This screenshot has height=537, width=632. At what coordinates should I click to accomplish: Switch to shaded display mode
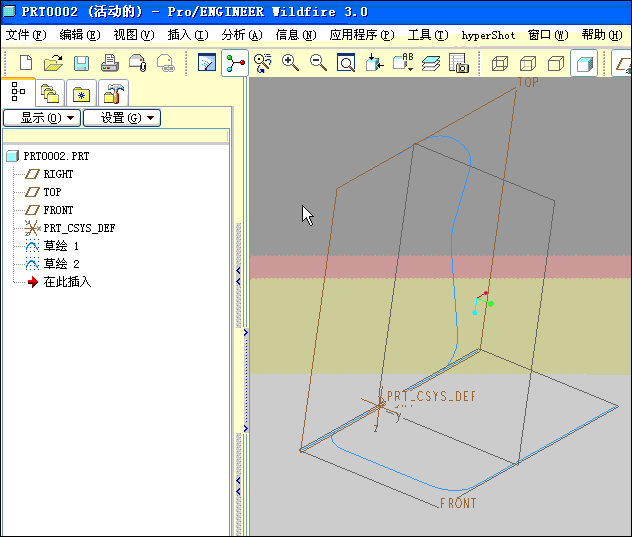pyautogui.click(x=584, y=63)
